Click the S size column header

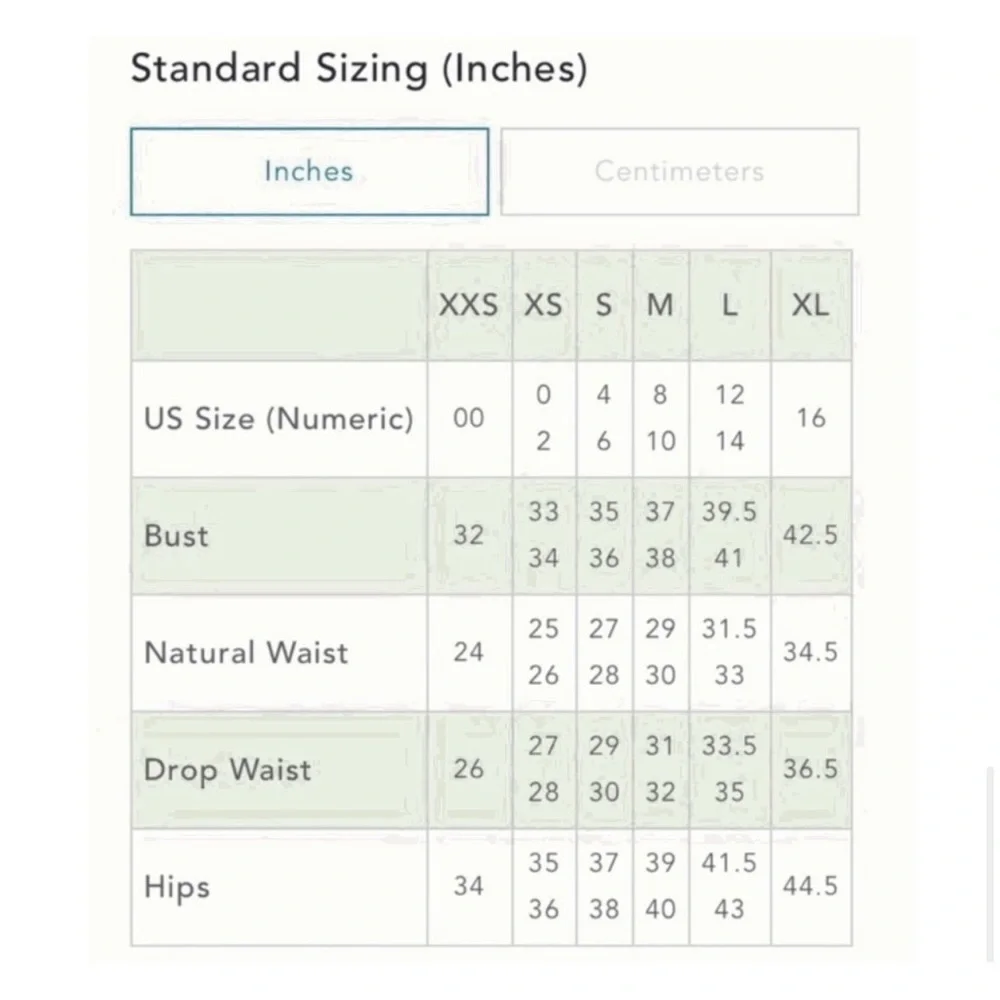click(x=603, y=306)
